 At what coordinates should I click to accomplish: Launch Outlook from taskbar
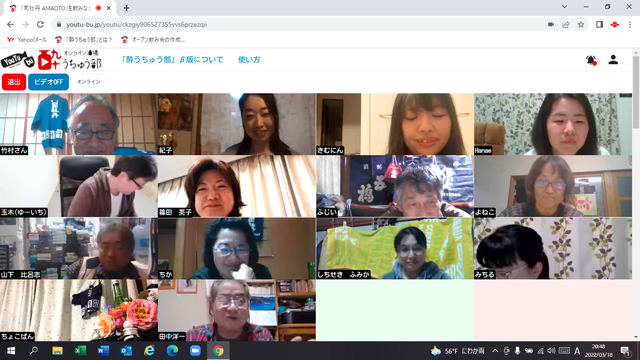(x=126, y=351)
